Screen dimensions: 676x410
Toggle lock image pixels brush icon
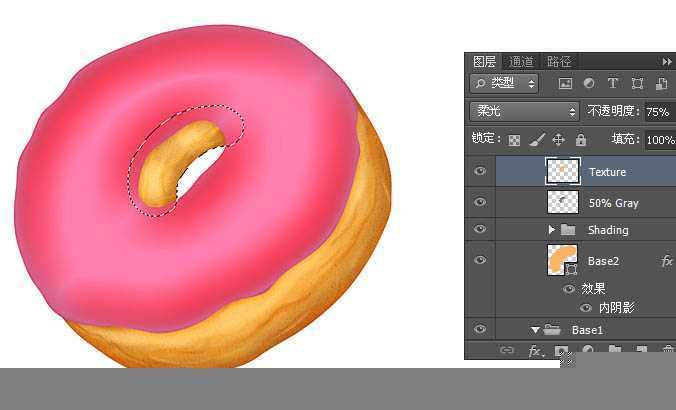pos(537,140)
